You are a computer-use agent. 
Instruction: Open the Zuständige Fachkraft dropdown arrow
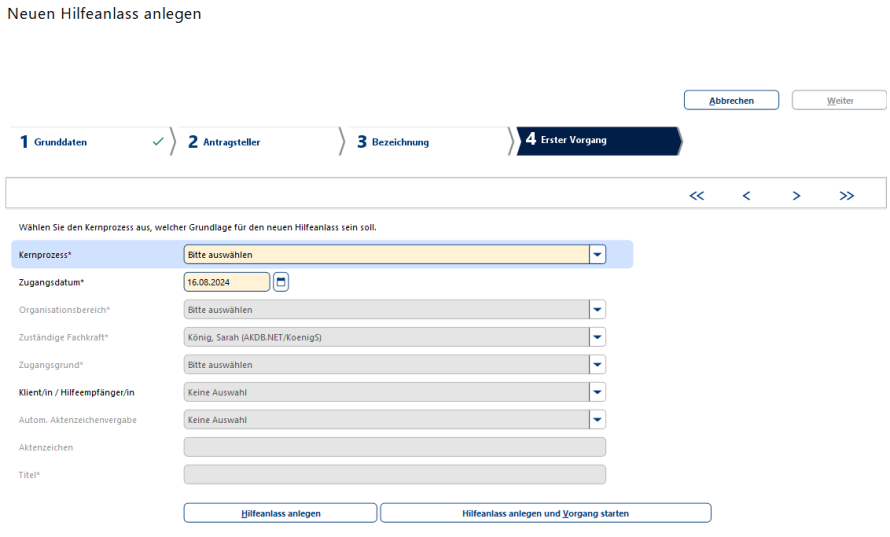click(x=597, y=337)
